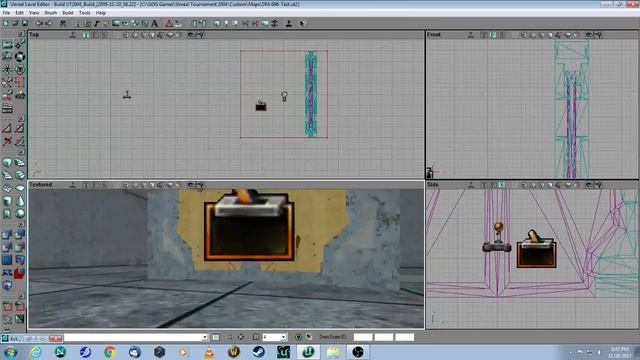Viewport: 640px width, 360px height.
Task: Click the Add Volume icon in toolbox
Action: point(7,285)
